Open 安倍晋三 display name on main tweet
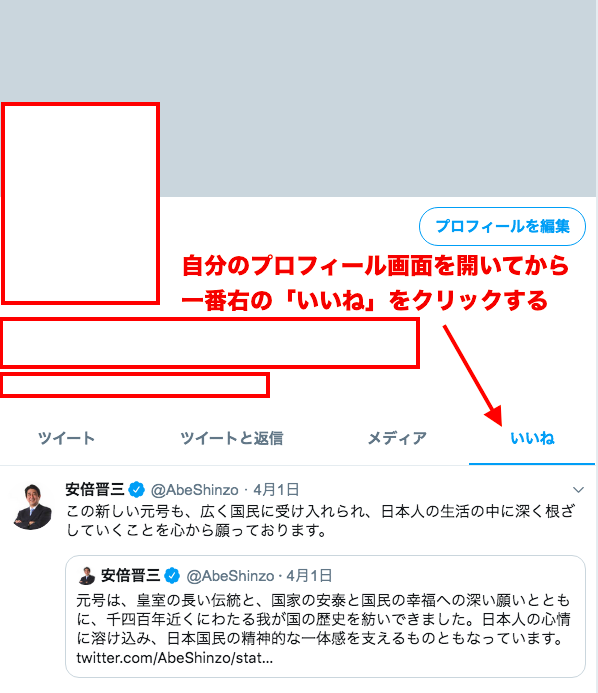The width and height of the screenshot is (598, 693). [95, 490]
